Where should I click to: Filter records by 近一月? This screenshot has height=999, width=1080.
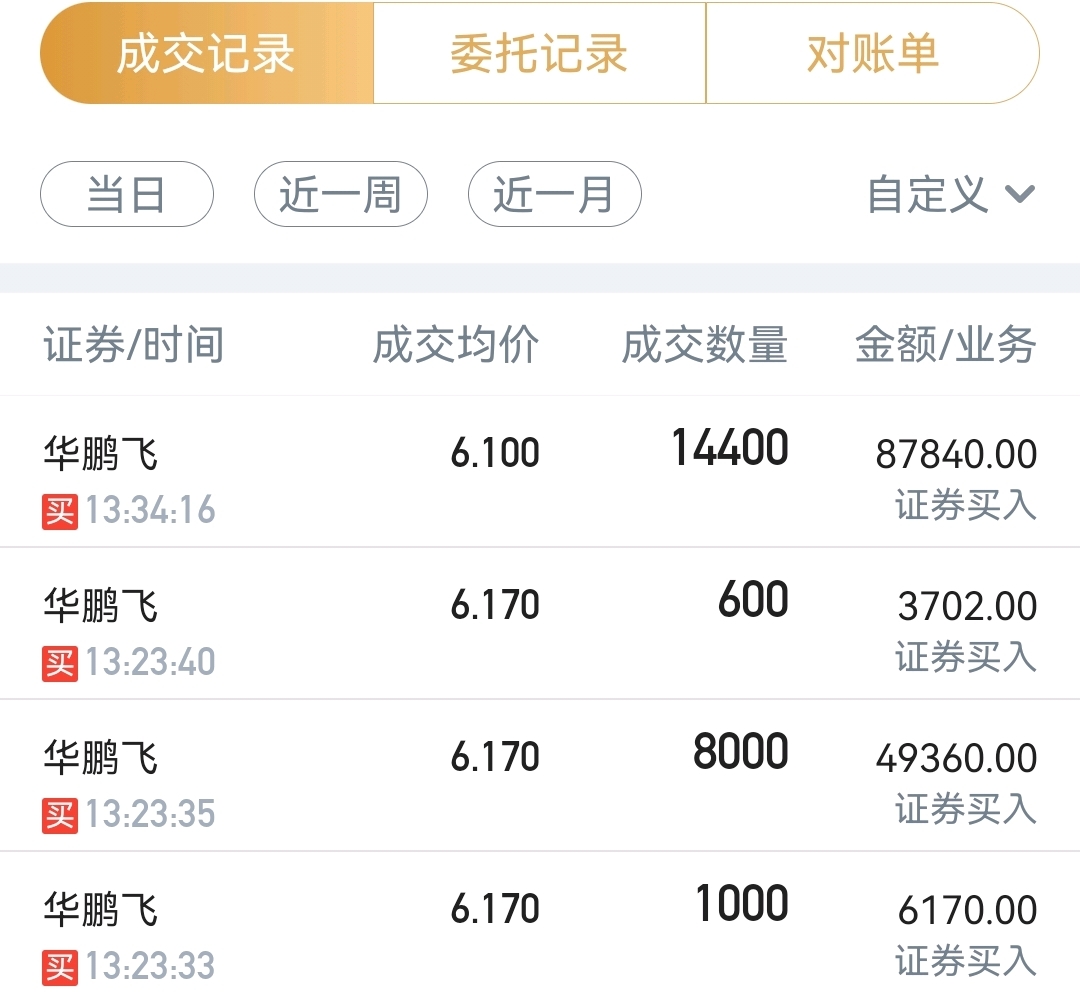(554, 194)
